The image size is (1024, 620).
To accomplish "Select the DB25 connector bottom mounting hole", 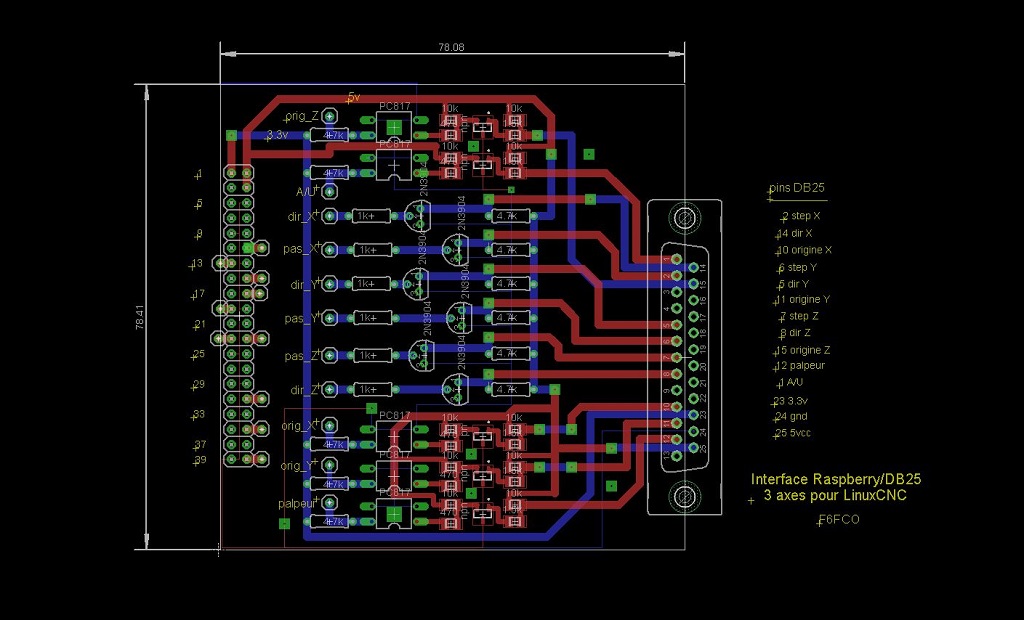I will pos(684,497).
